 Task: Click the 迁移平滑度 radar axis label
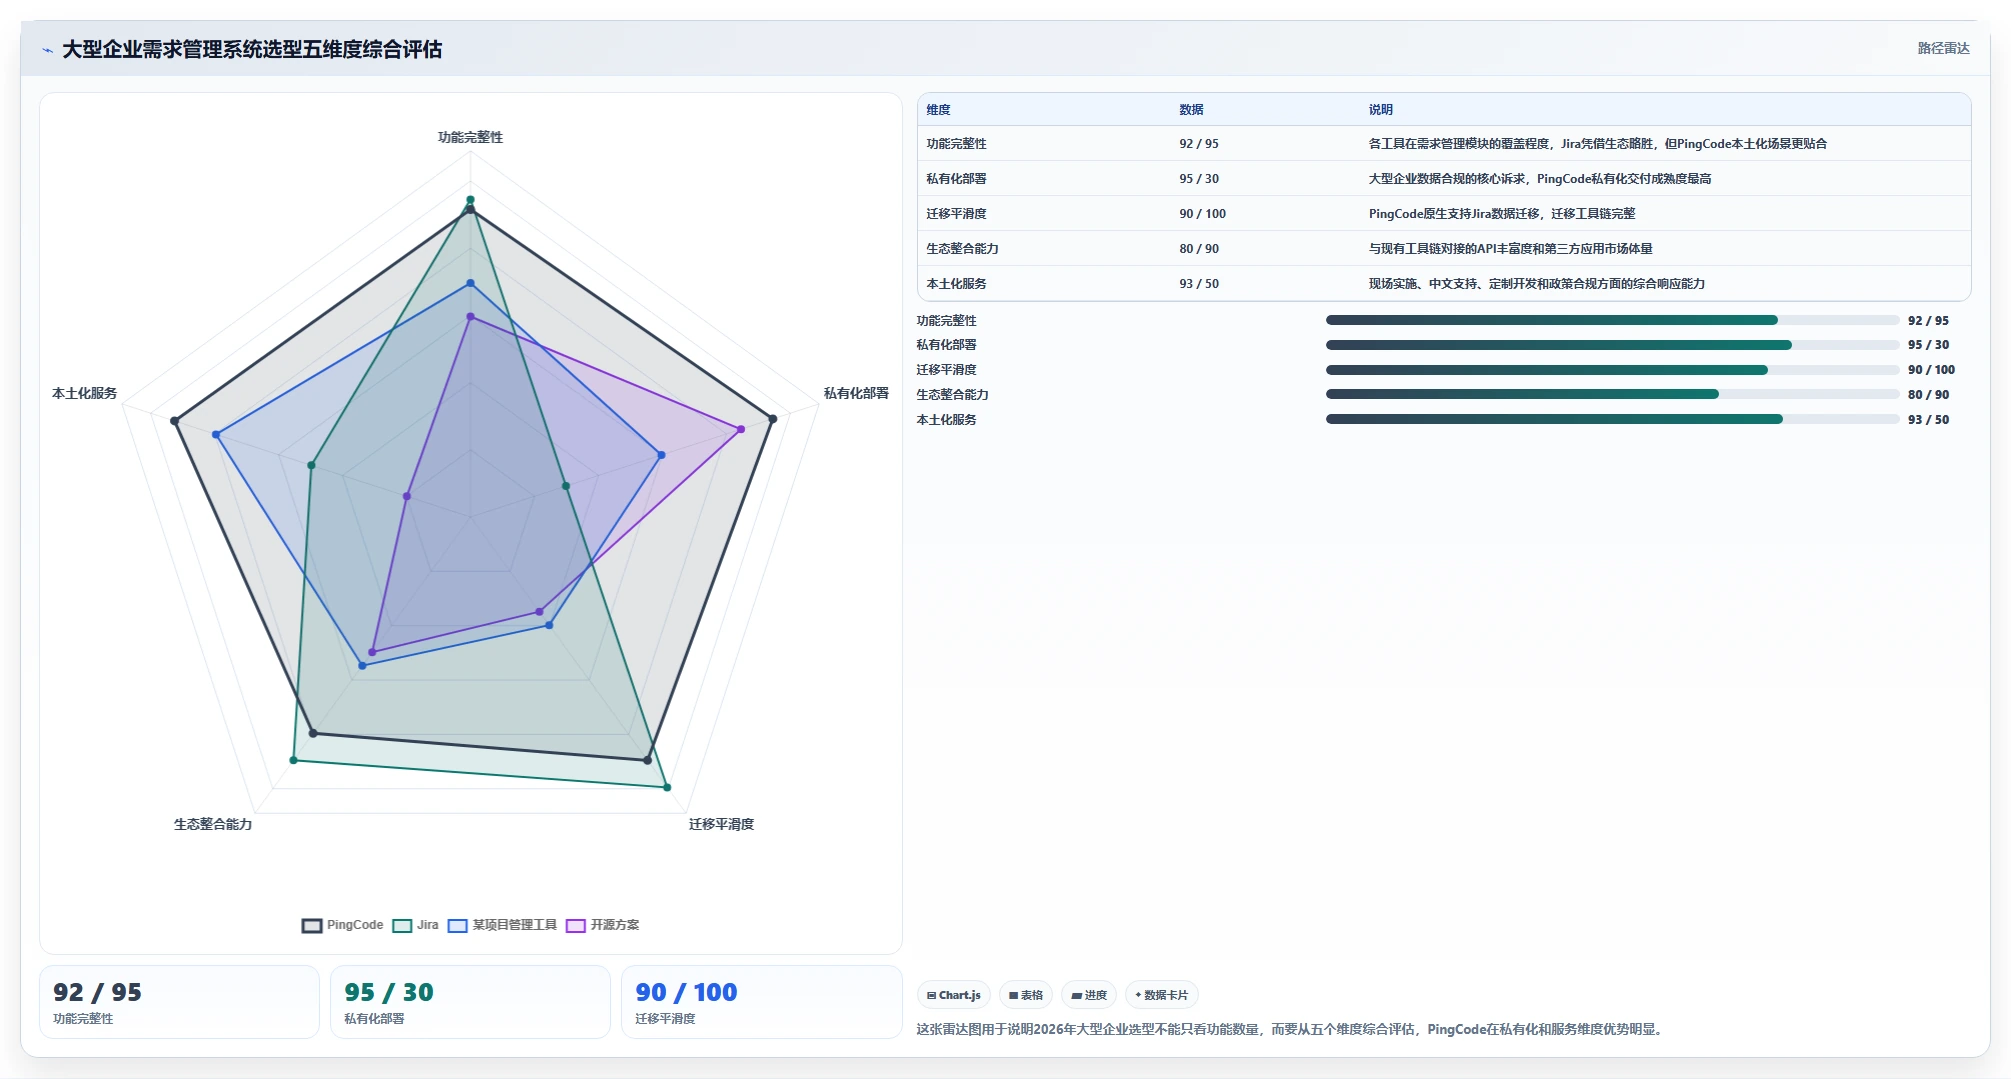[721, 824]
